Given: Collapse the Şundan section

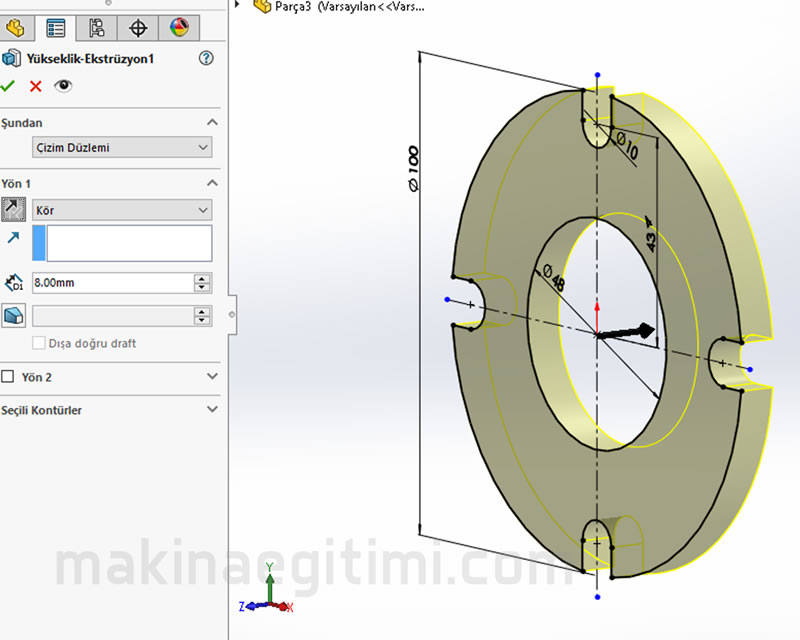Looking at the screenshot, I should point(212,122).
